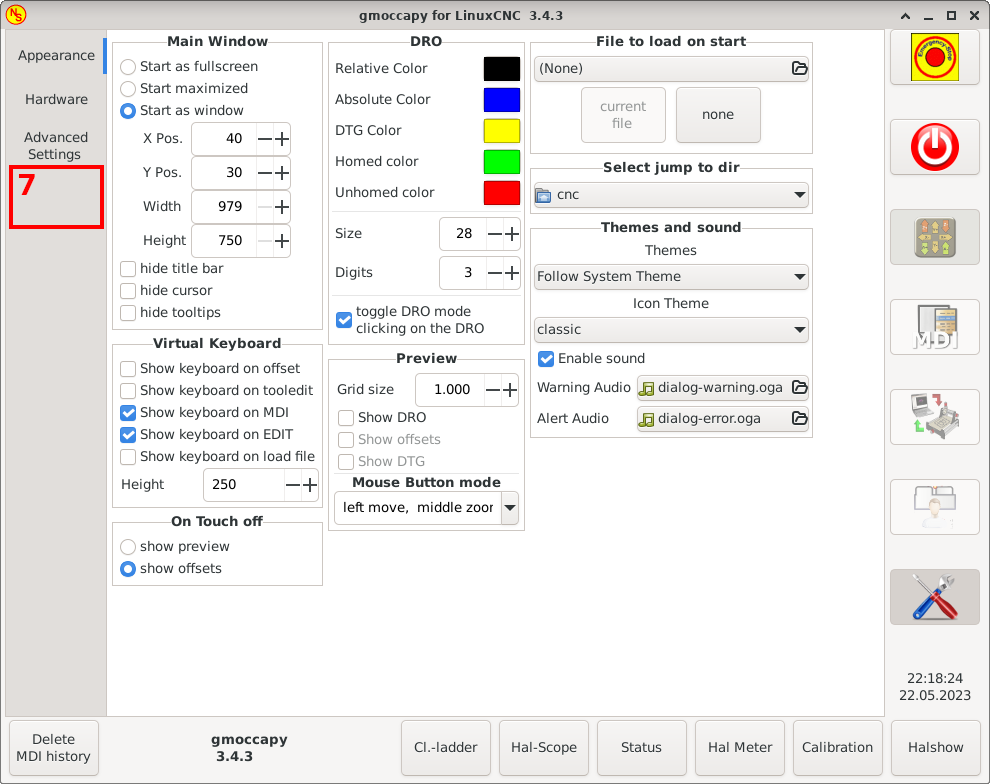The height and width of the screenshot is (784, 990).
Task: Open Hal Meter
Action: click(740, 748)
